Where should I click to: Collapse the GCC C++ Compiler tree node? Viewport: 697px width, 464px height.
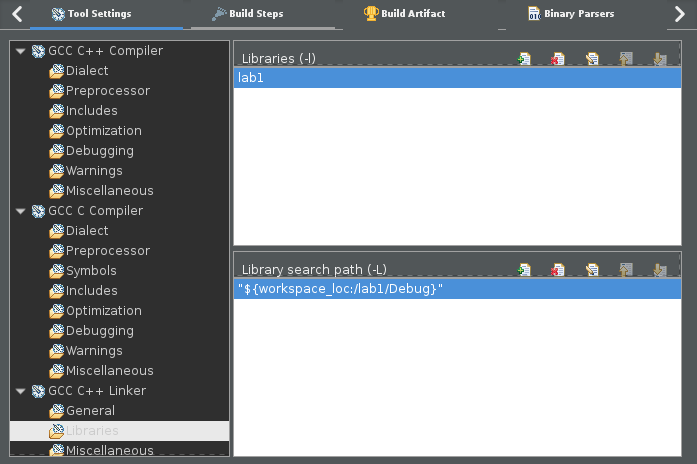[20, 51]
